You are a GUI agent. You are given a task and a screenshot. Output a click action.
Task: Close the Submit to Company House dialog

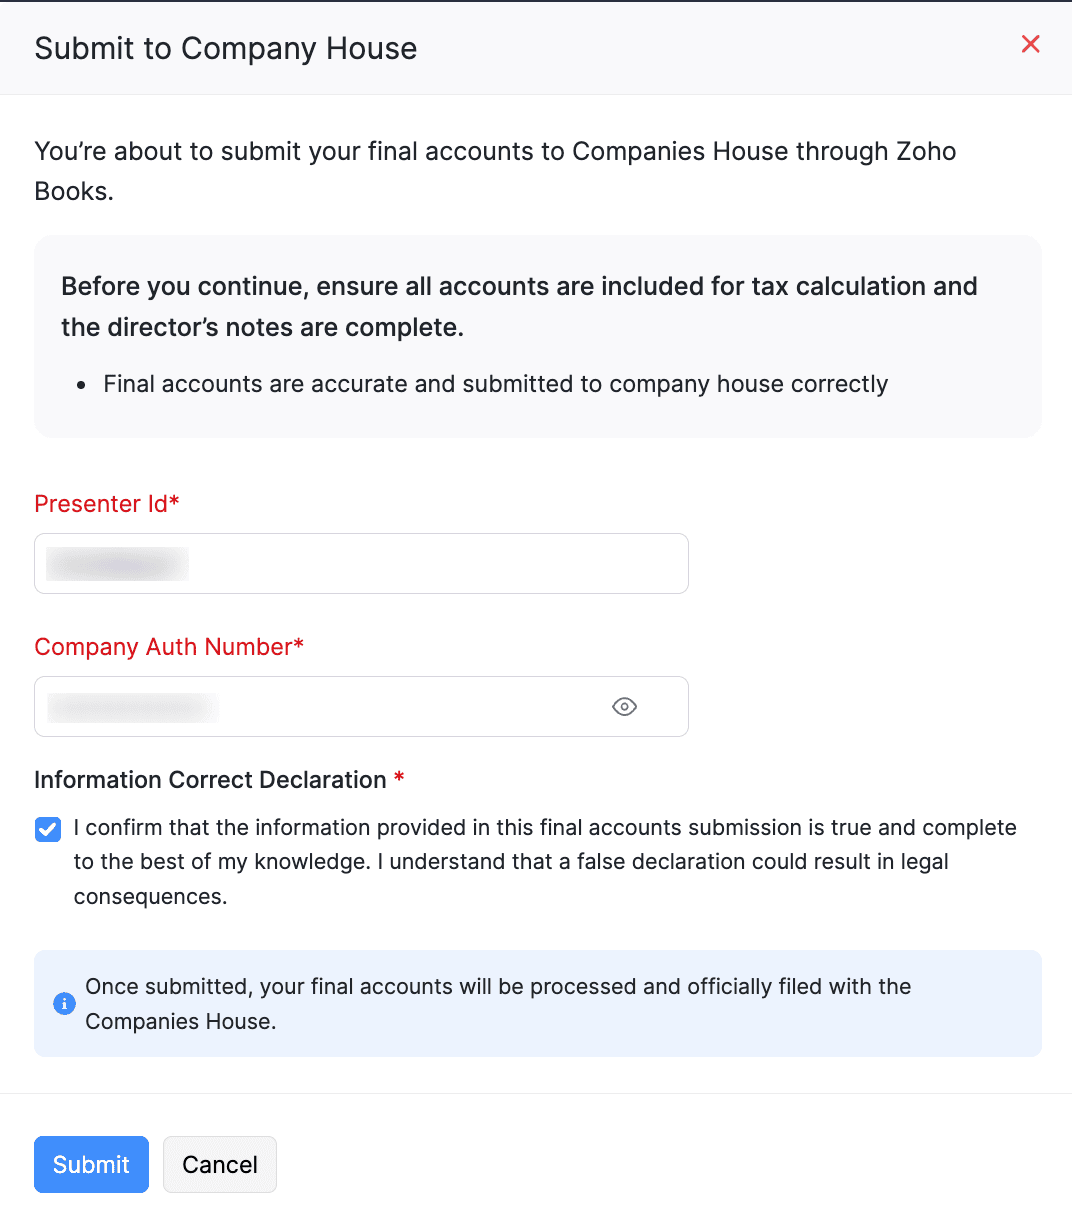(x=1030, y=44)
